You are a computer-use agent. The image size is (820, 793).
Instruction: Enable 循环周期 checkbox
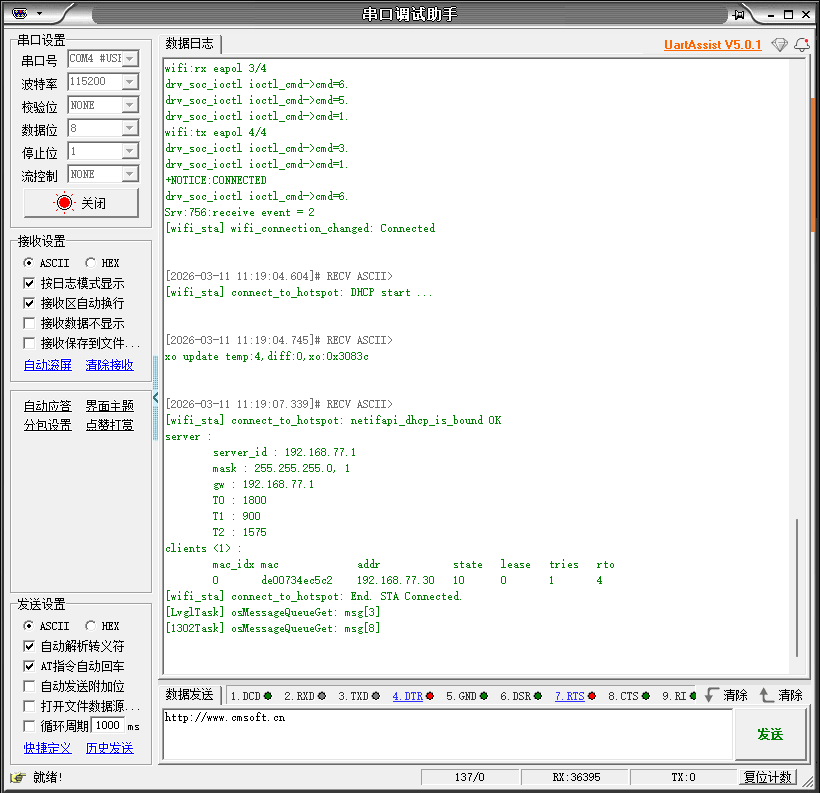click(29, 726)
